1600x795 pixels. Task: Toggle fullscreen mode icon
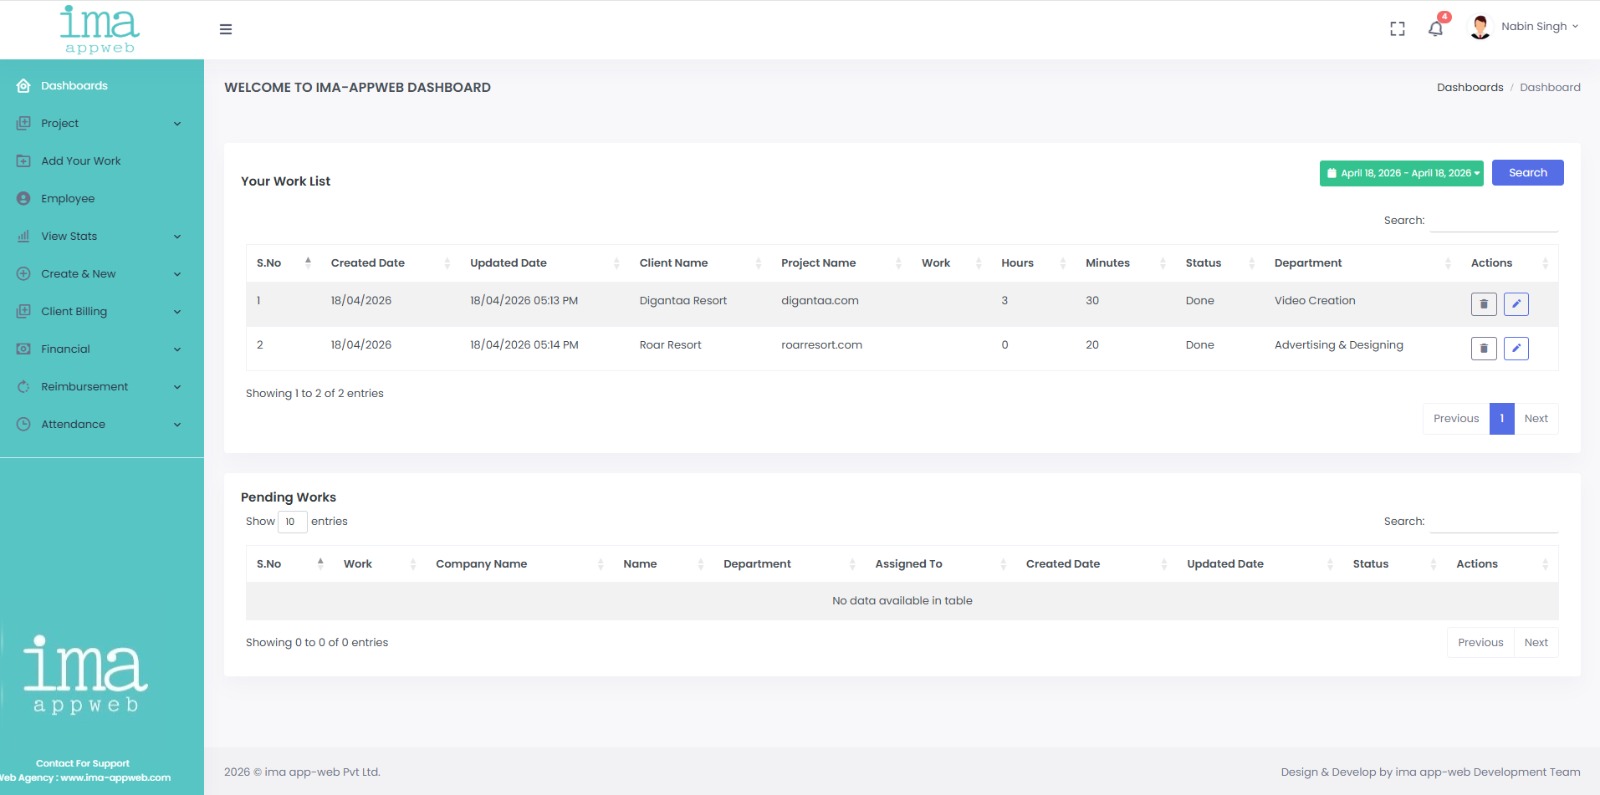(1397, 29)
